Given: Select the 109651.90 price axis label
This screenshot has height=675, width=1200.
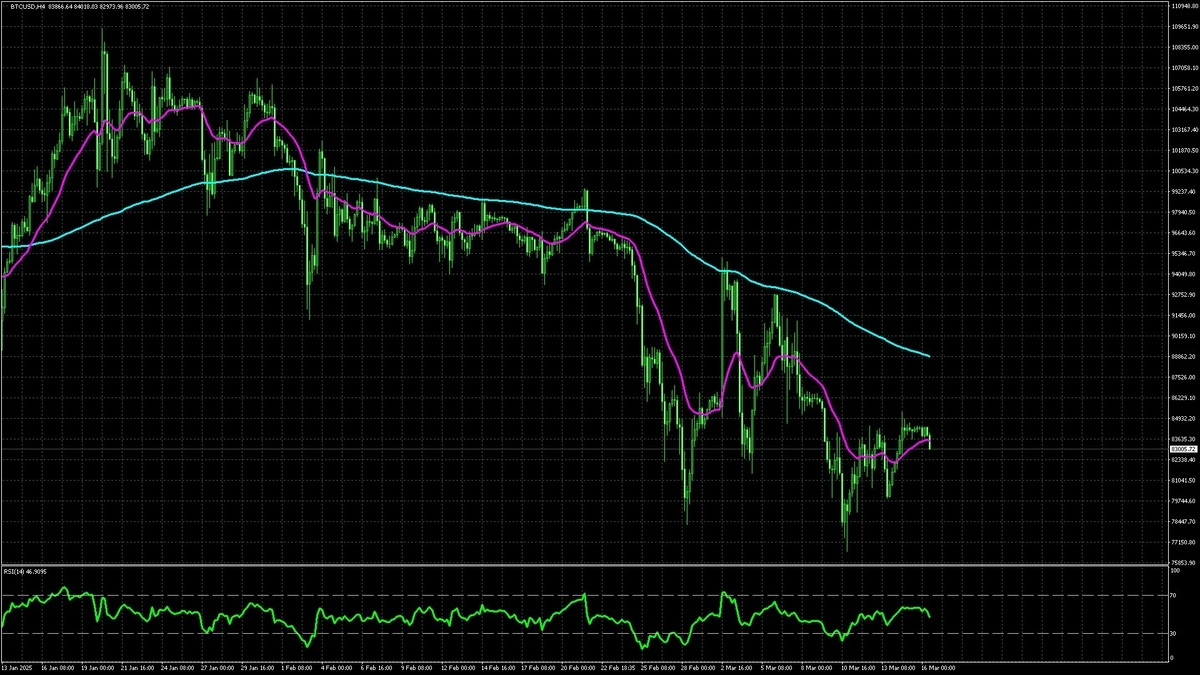Looking at the screenshot, I should tap(1184, 27).
